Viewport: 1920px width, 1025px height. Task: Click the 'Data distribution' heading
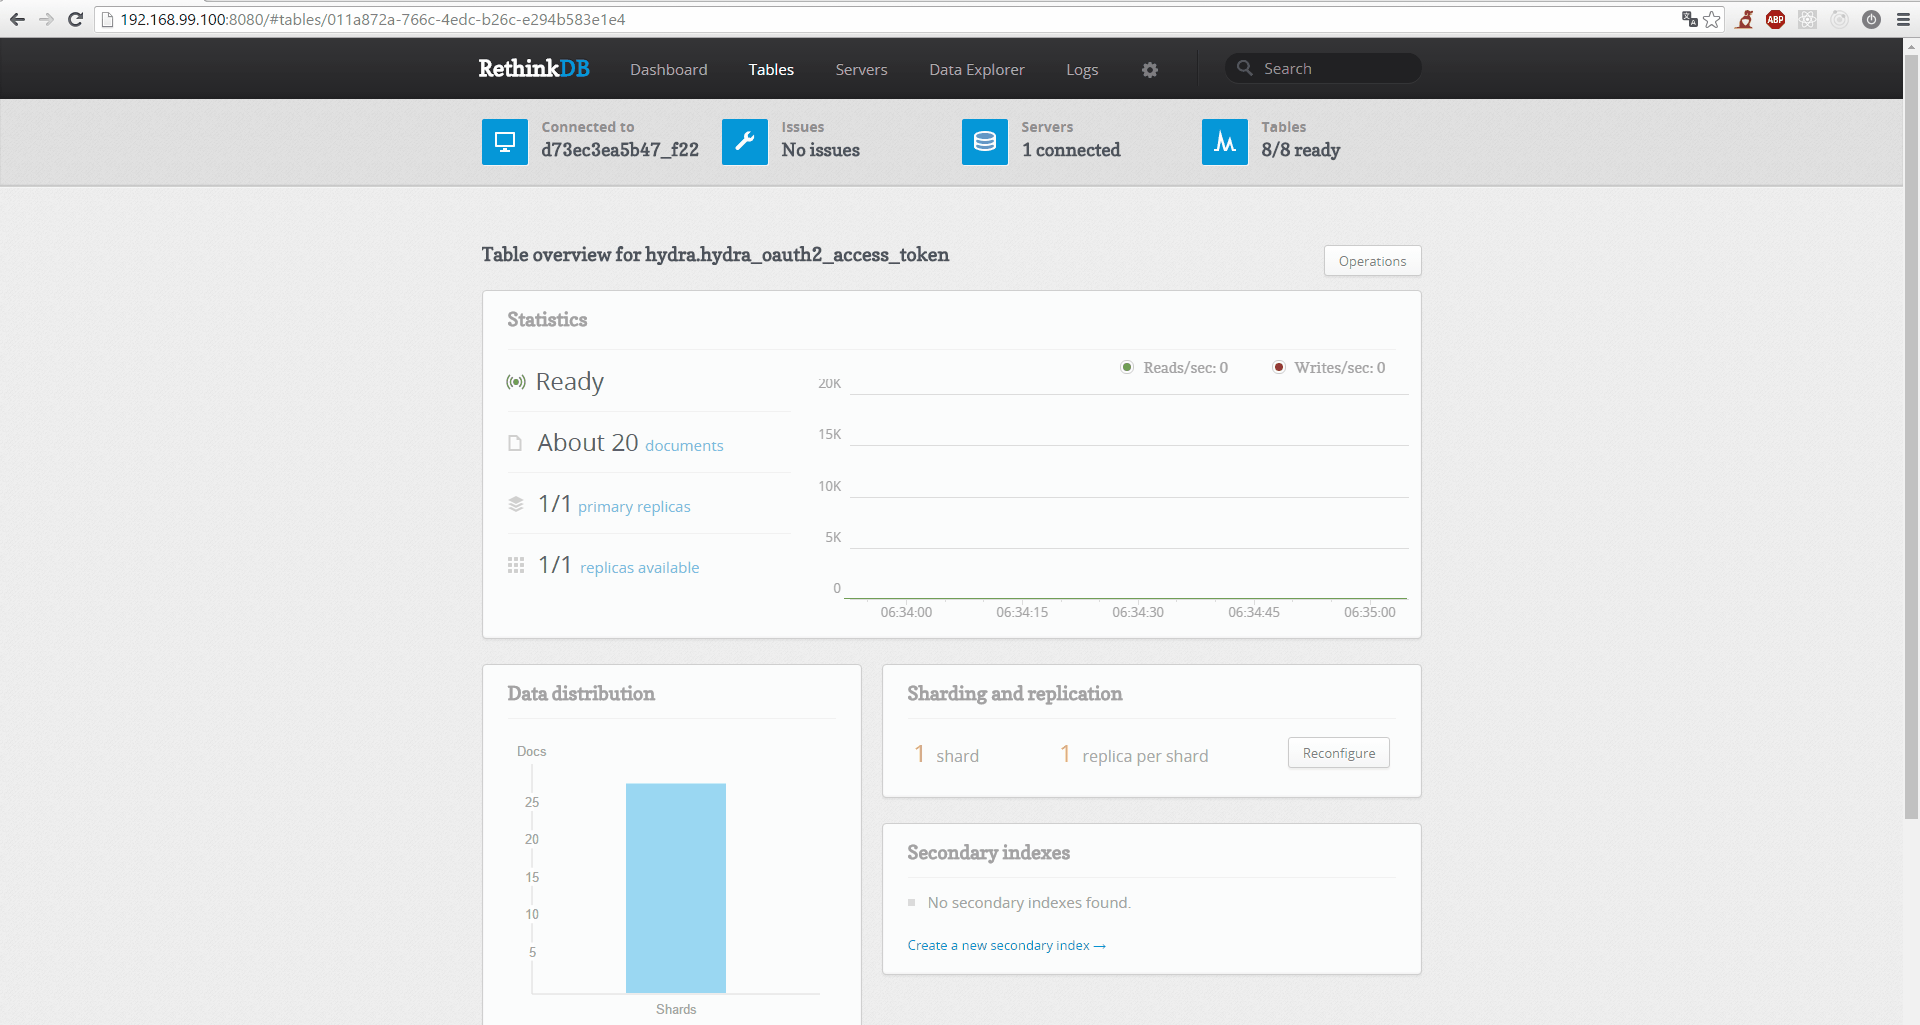tap(581, 694)
